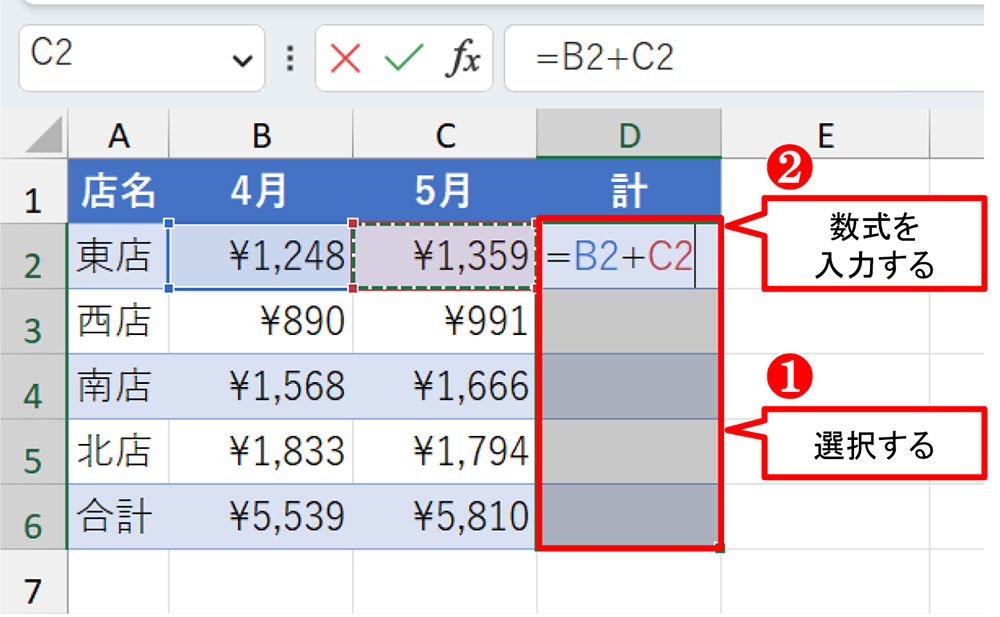The width and height of the screenshot is (1000, 617).
Task: Click the cell with ¥1,794
Action: tap(445, 452)
